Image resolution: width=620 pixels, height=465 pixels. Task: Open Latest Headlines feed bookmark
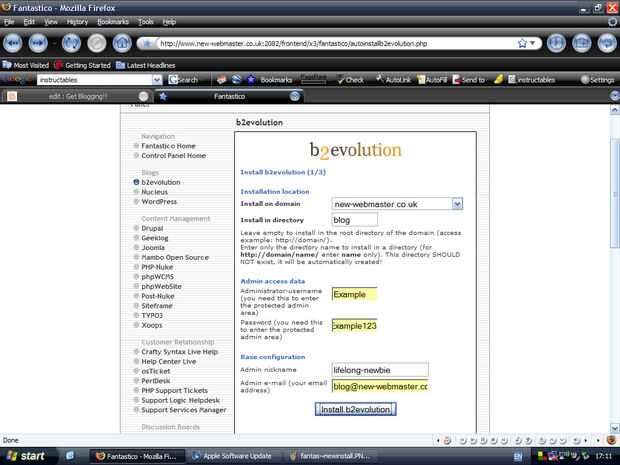[x=146, y=65]
